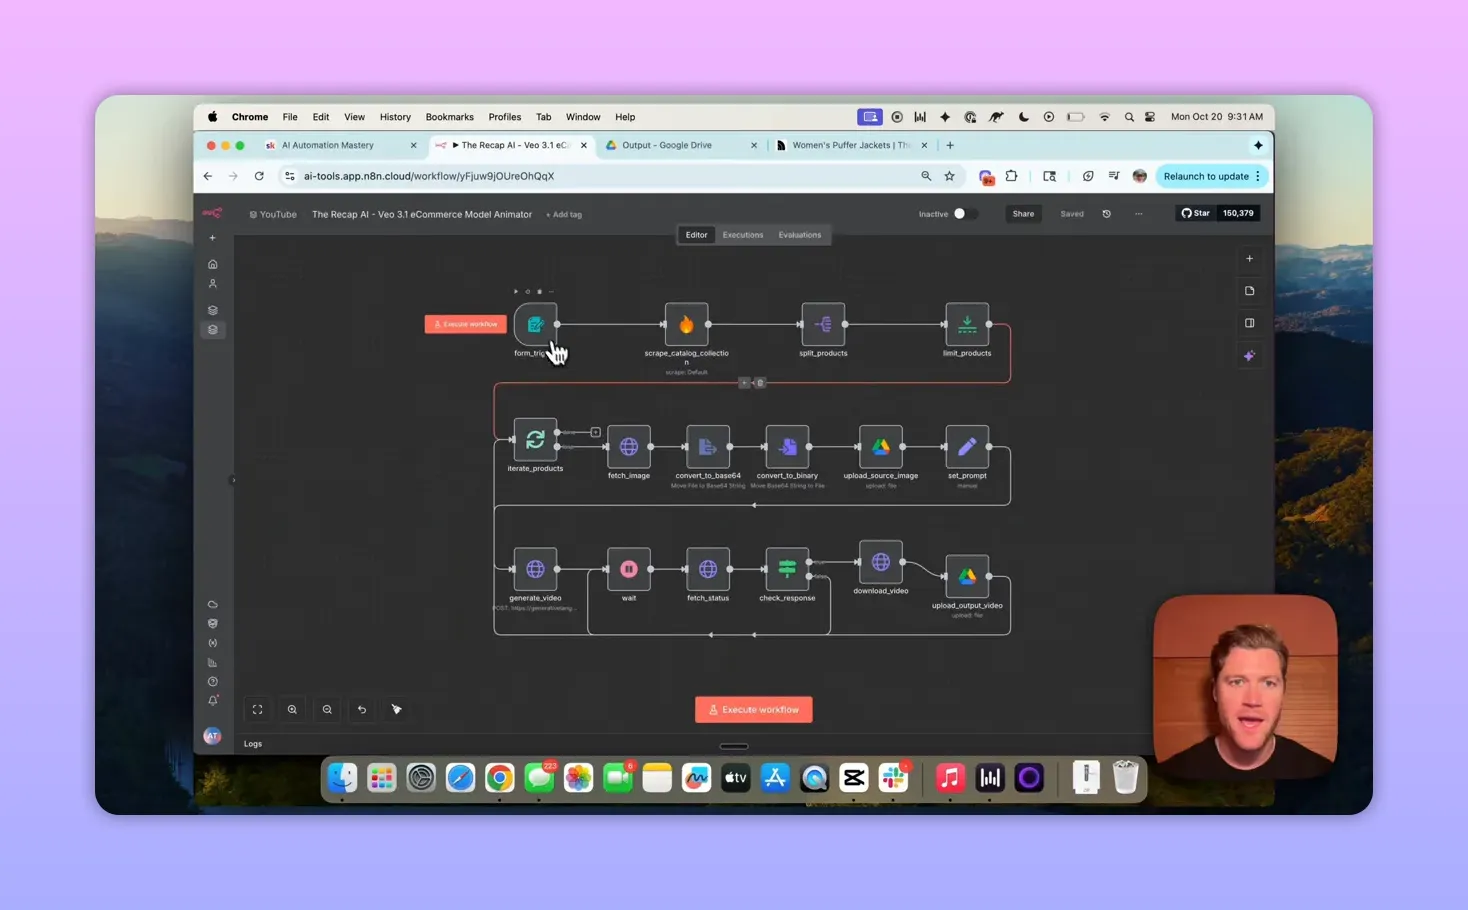
Task: Open notifications via the bell icon
Action: [212, 701]
